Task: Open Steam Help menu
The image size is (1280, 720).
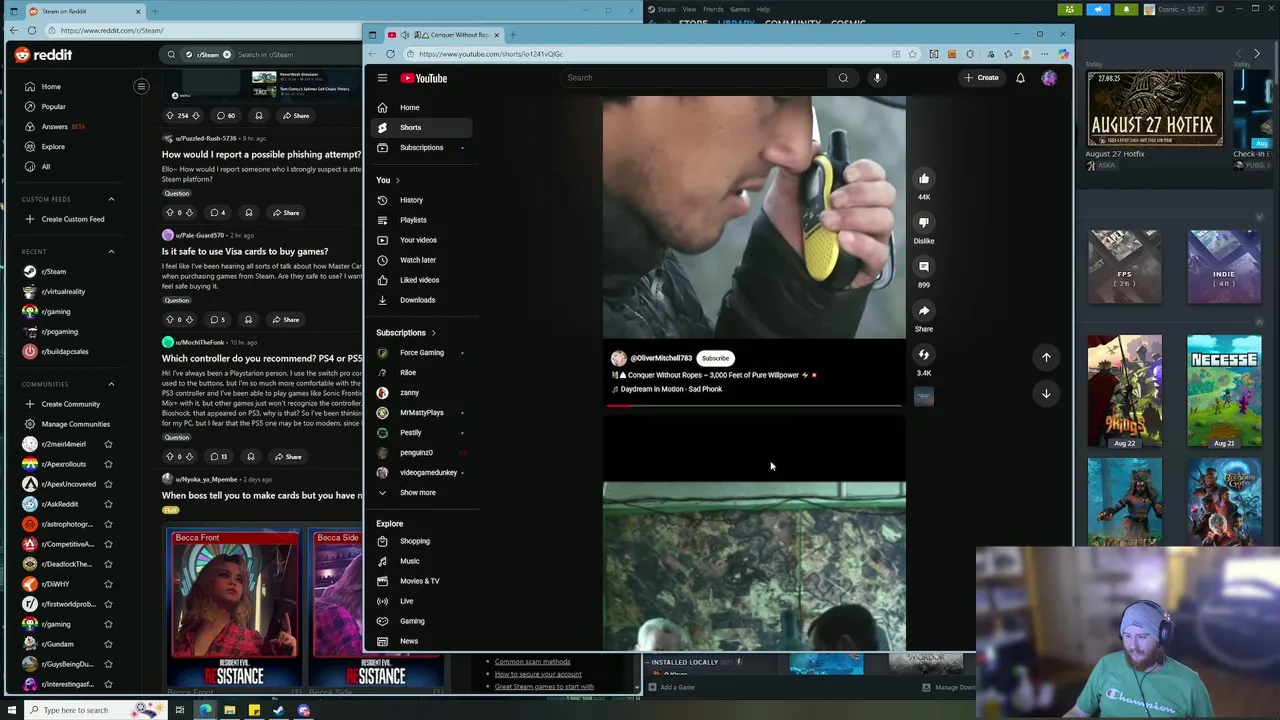Action: (x=763, y=9)
